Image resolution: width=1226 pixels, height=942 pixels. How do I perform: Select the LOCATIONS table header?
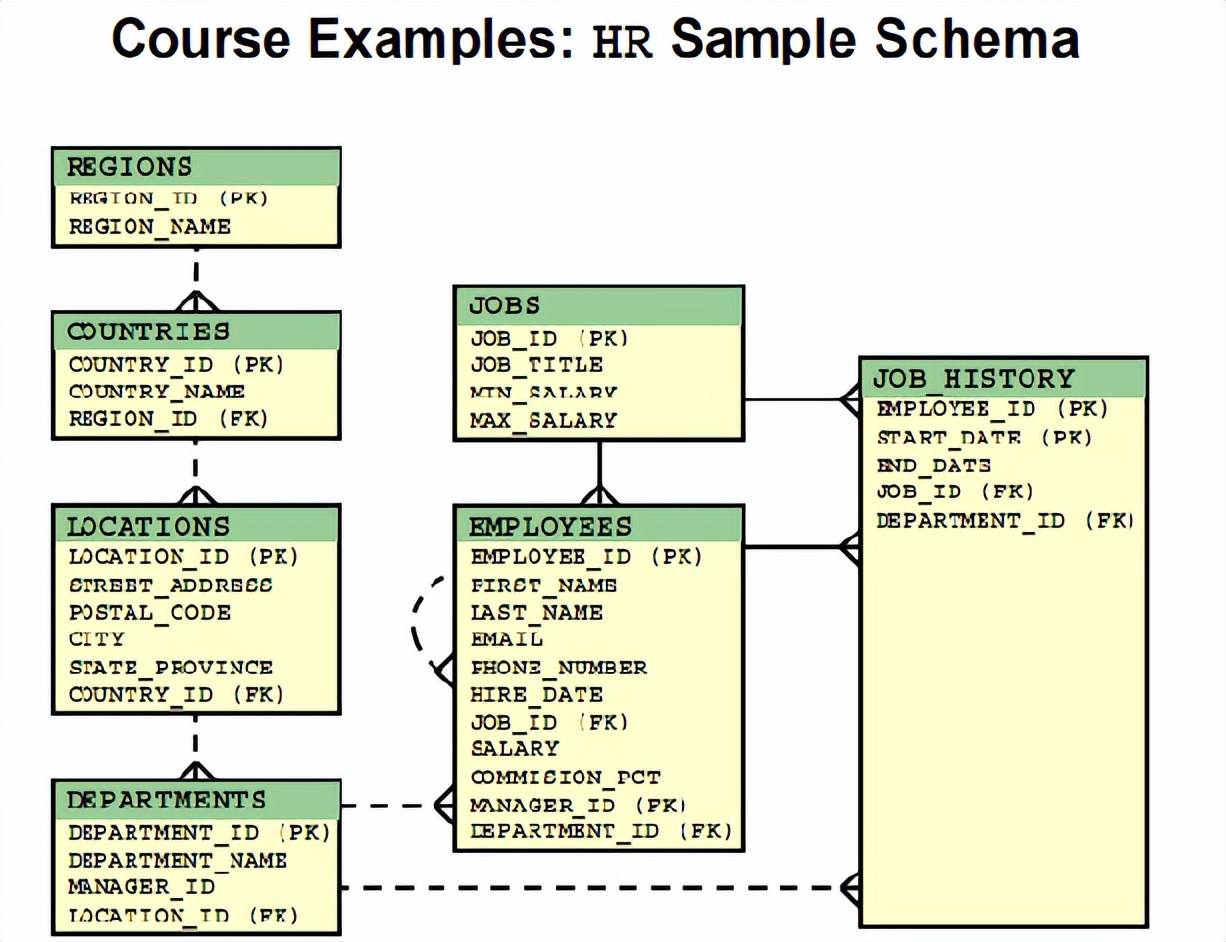coord(147,526)
